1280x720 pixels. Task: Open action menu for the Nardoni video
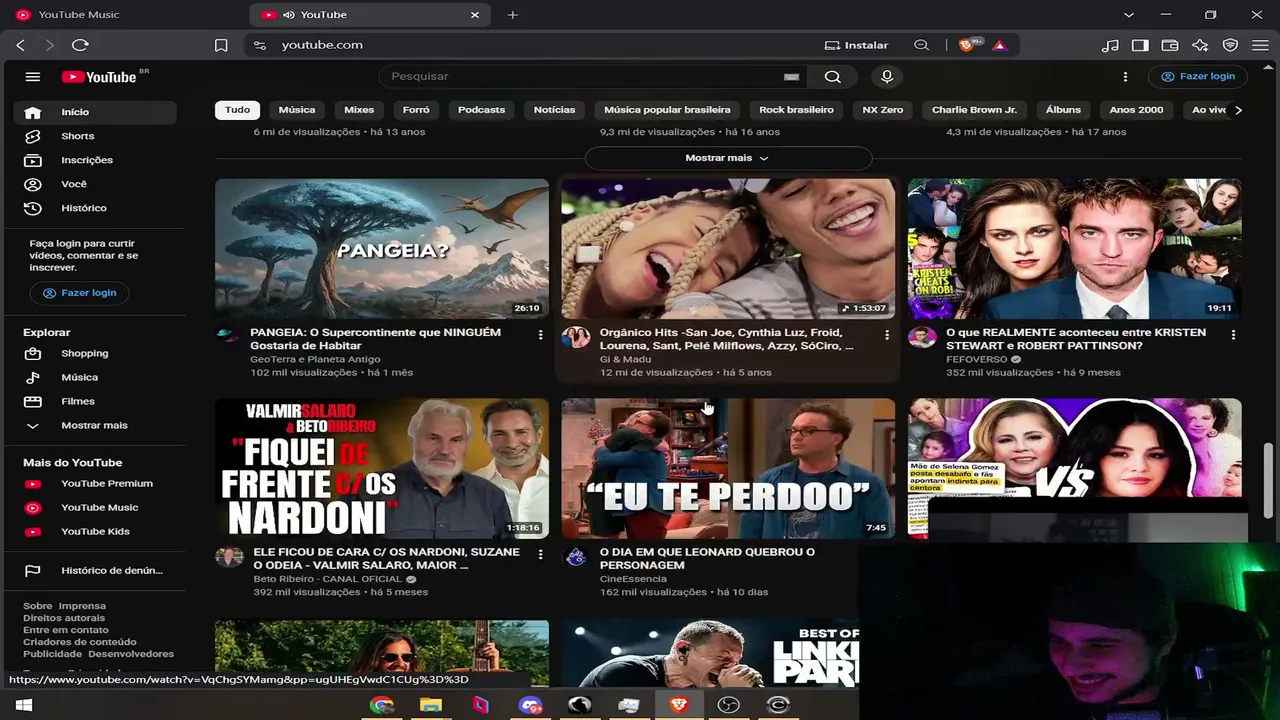(540, 554)
